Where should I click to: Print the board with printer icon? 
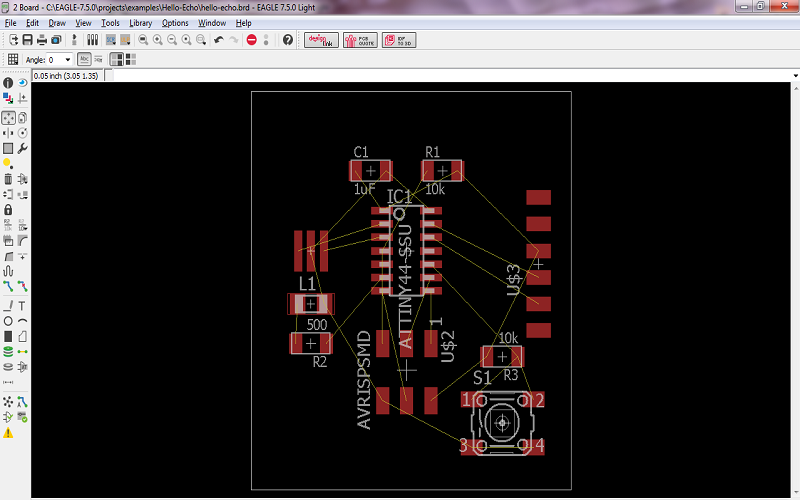pos(42,40)
